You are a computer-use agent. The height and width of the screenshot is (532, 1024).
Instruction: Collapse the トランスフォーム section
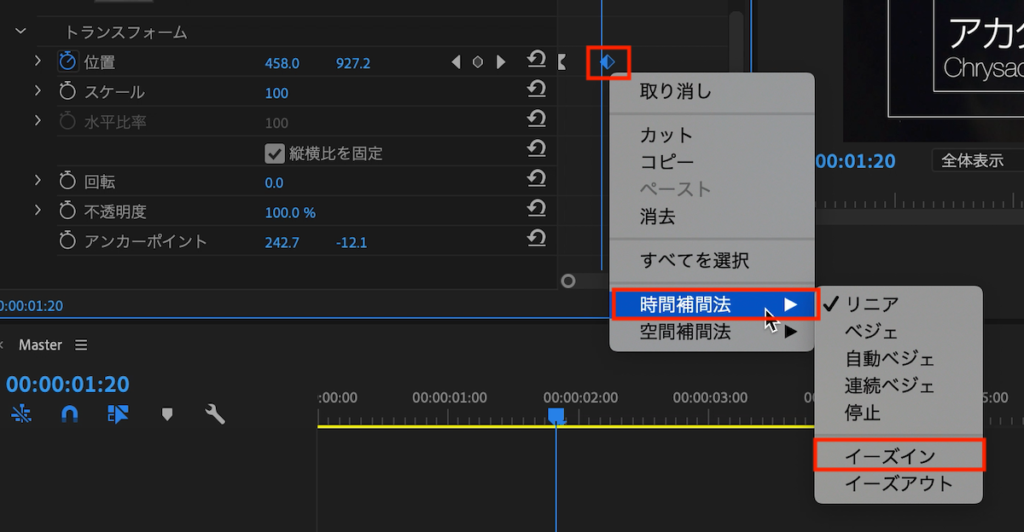pyautogui.click(x=21, y=31)
